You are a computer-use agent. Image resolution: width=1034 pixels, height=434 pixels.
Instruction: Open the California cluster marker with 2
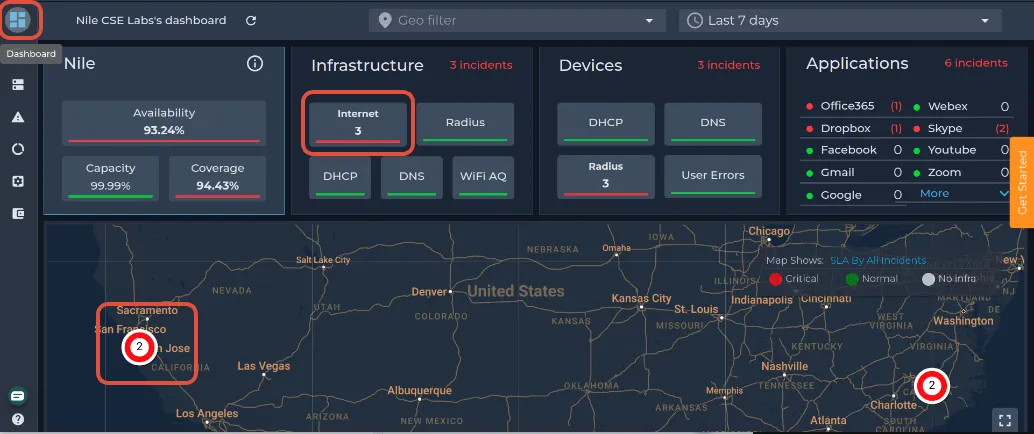tap(138, 347)
